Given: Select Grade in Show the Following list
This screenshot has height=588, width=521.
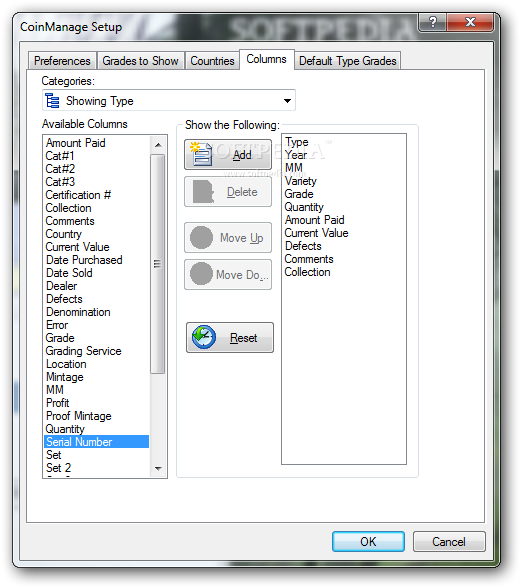Looking at the screenshot, I should [x=344, y=194].
